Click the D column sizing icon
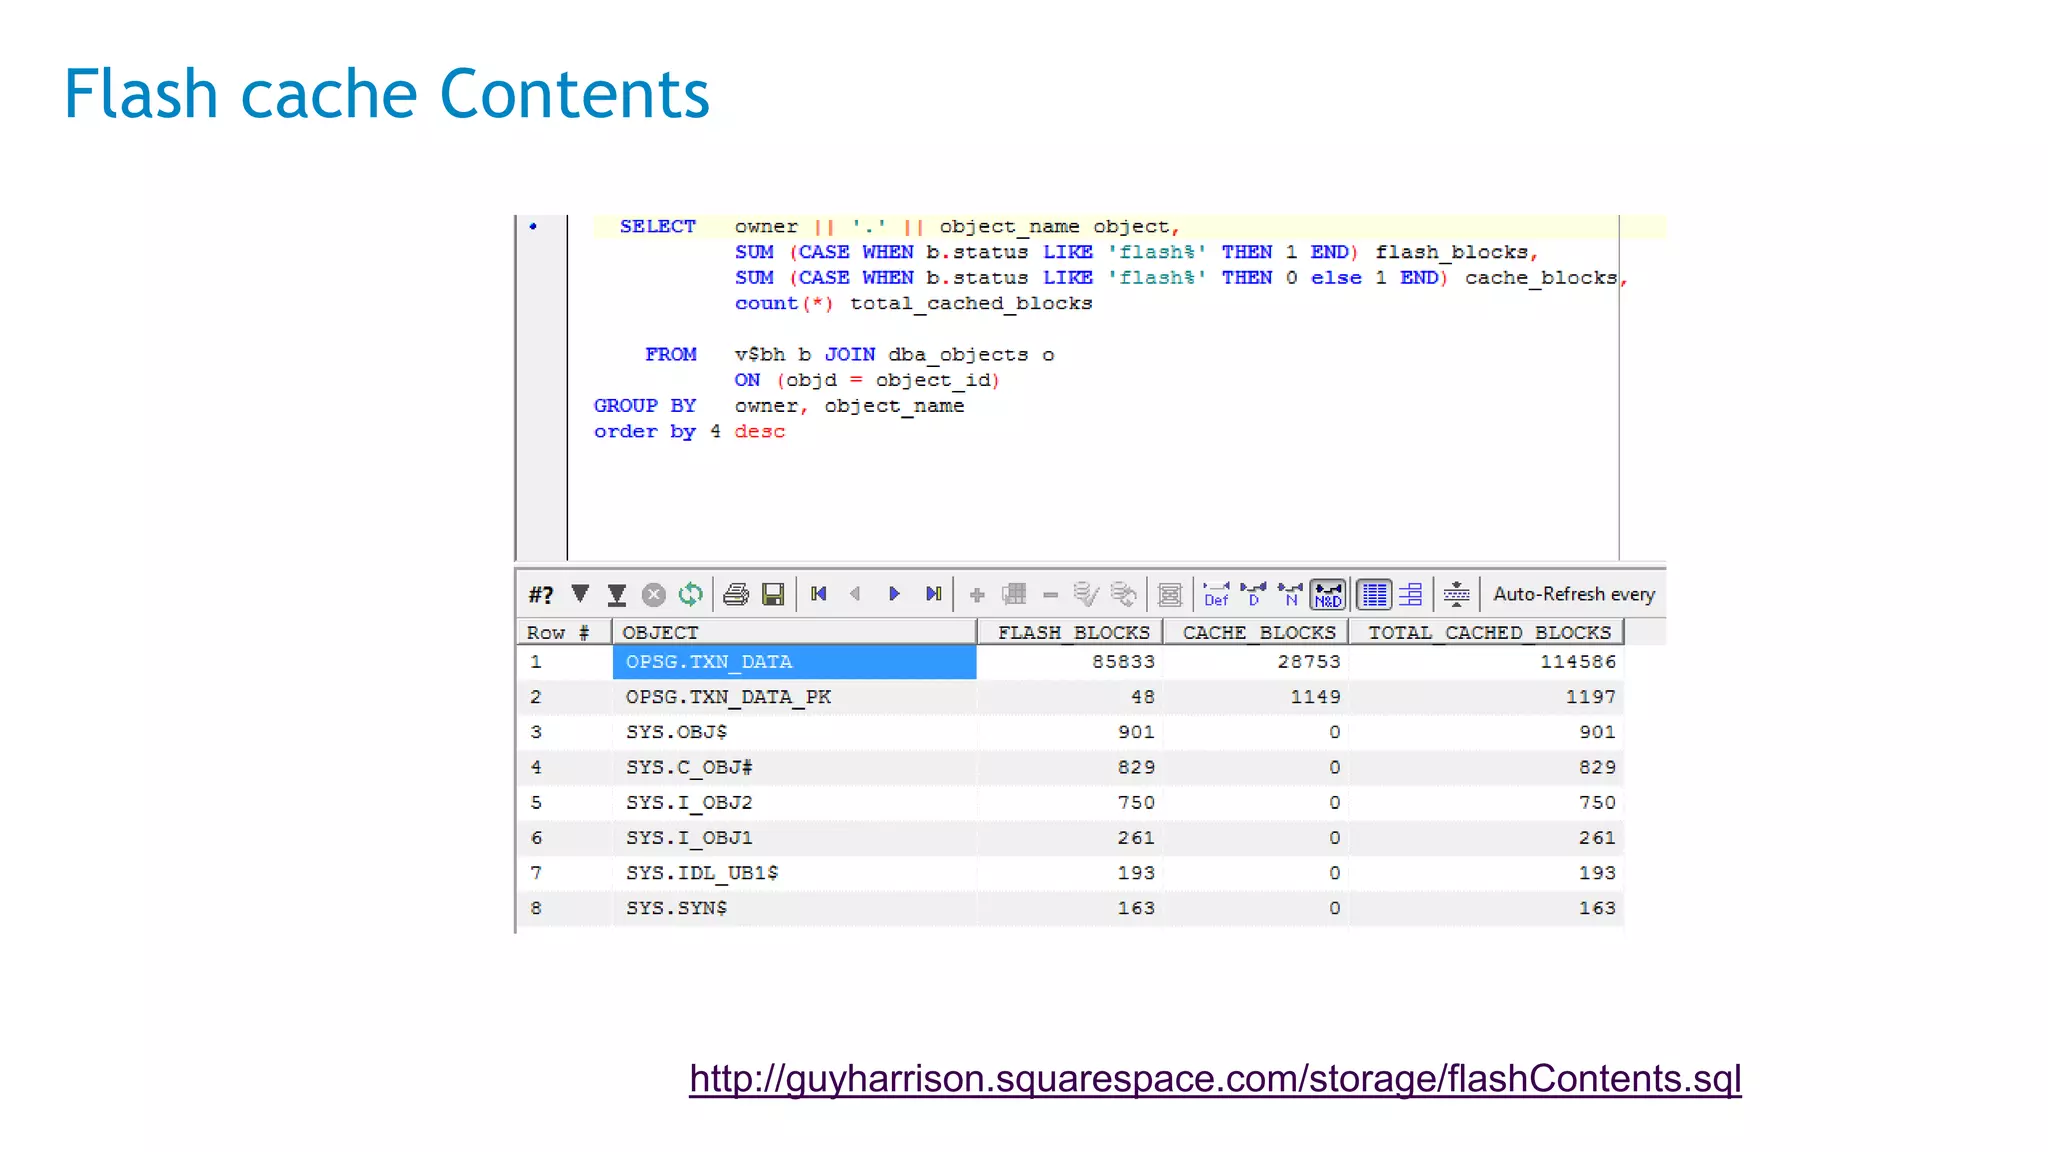This screenshot has height=1152, width=2048. tap(1253, 594)
